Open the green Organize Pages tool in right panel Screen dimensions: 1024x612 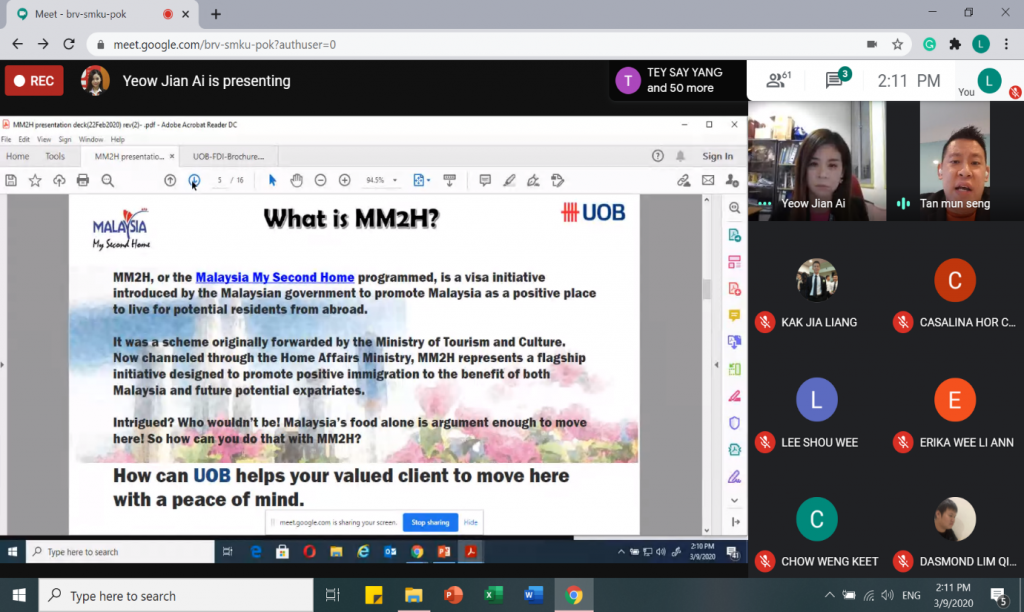click(x=735, y=369)
